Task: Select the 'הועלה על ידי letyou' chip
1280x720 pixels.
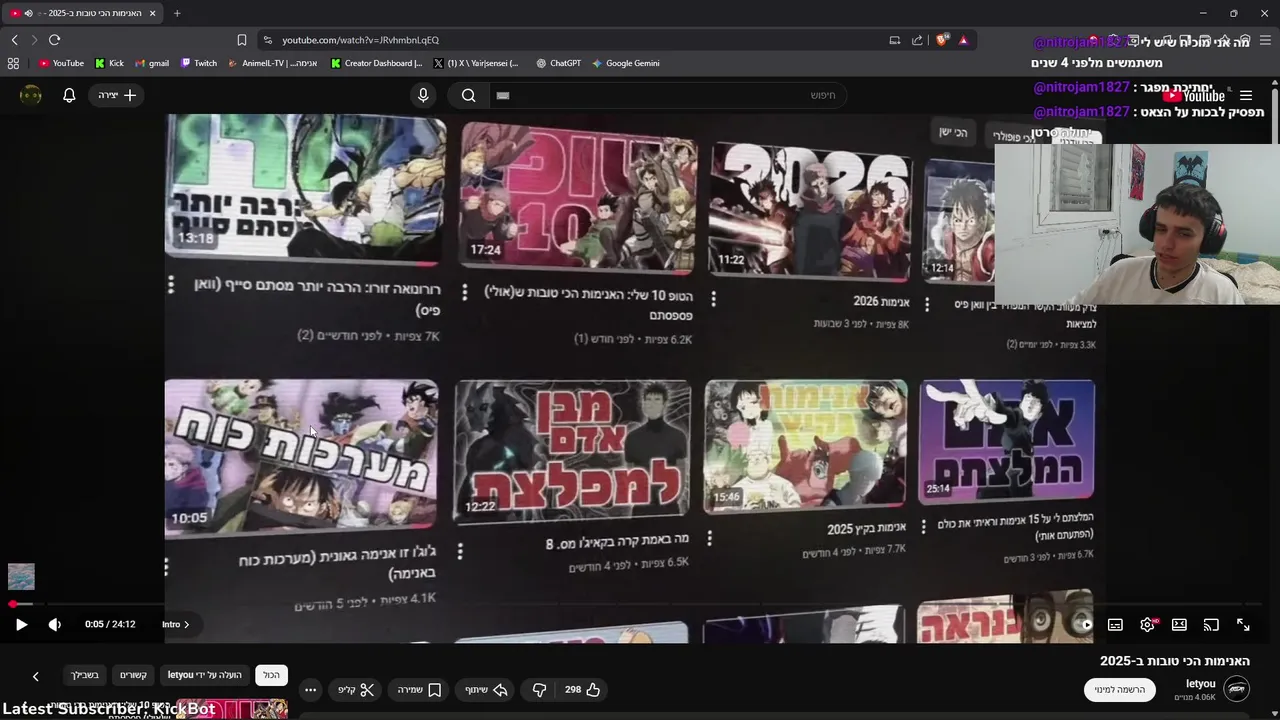Action: click(x=205, y=675)
